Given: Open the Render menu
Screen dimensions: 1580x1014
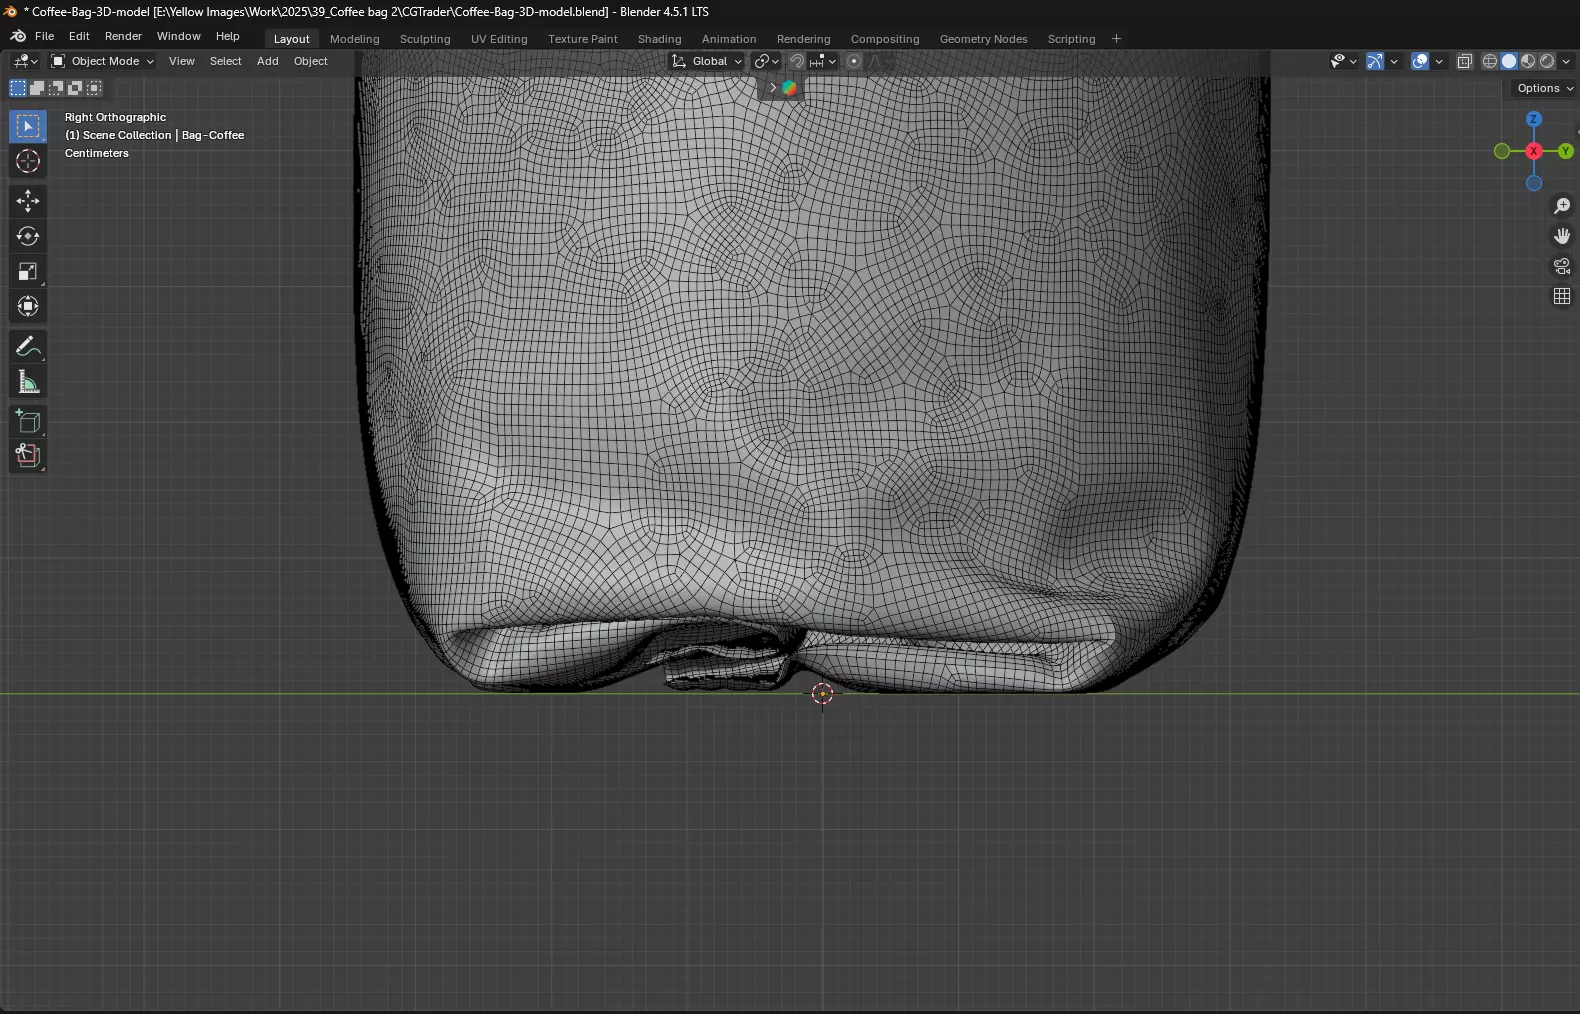Looking at the screenshot, I should (x=123, y=36).
